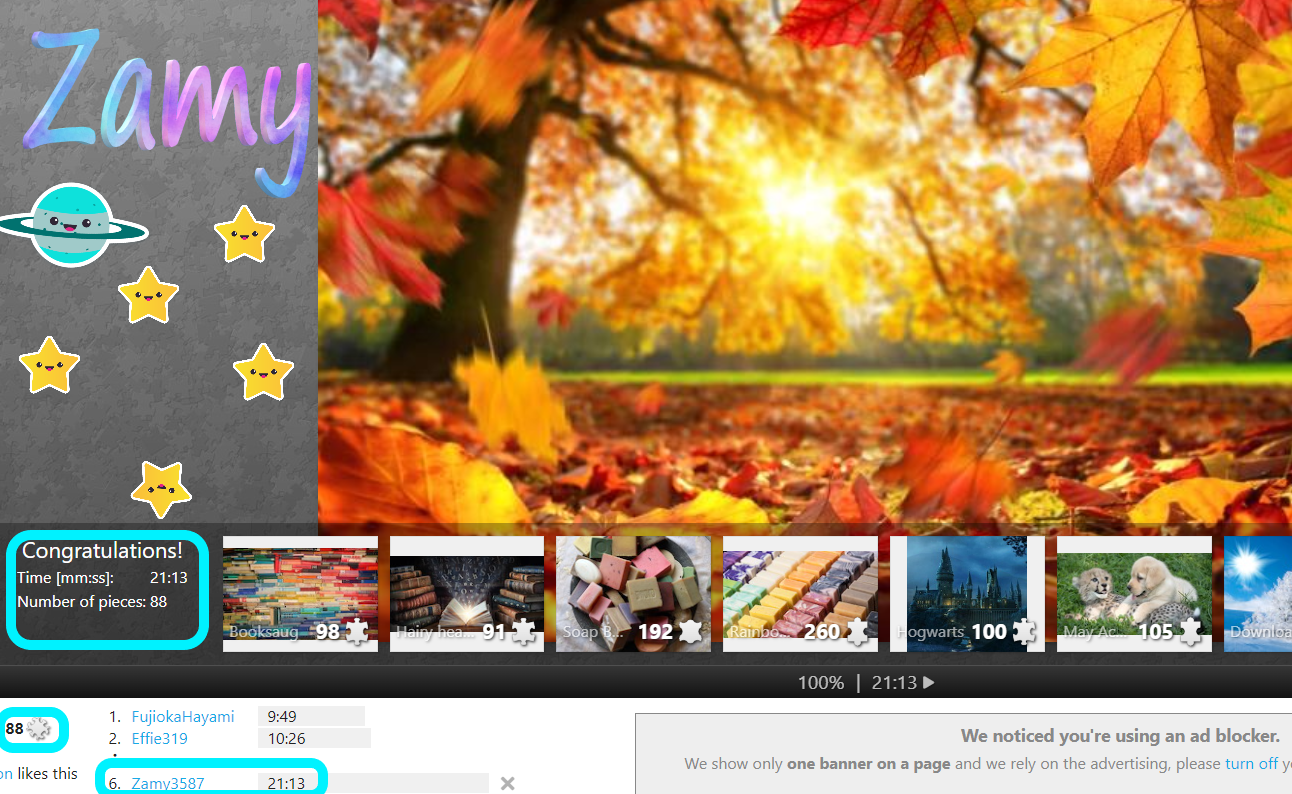Screen dimensions: 1292x794
Task: Open the Hairy hea... 91-piece puzzle thumbnail
Action: [467, 594]
